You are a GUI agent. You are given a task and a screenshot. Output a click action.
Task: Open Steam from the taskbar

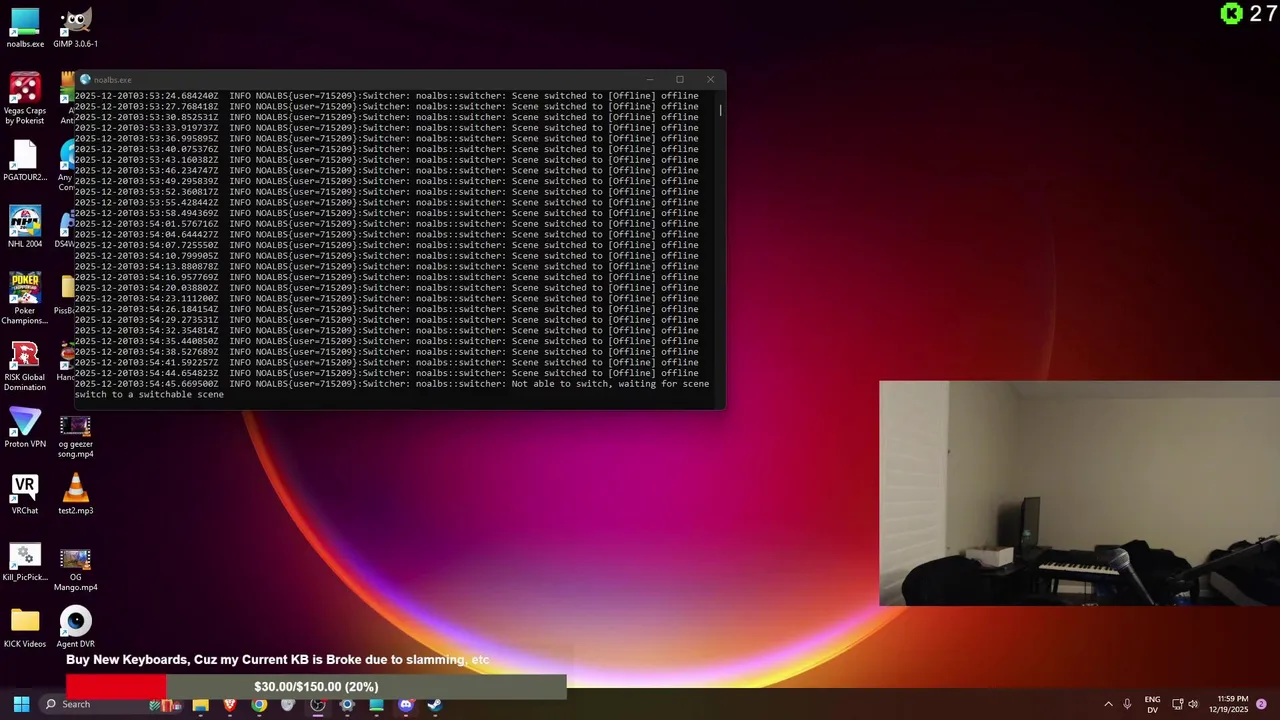click(434, 704)
